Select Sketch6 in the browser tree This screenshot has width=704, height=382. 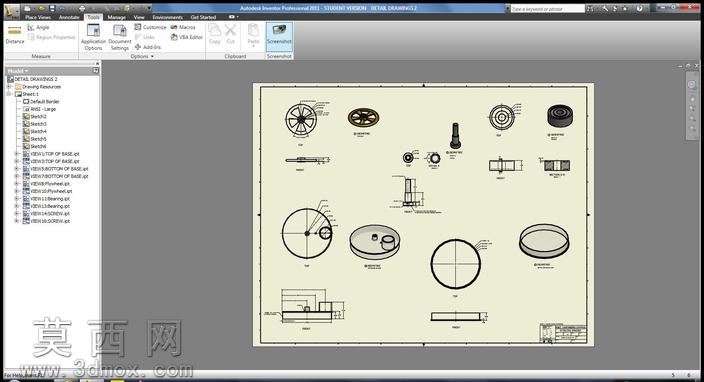tap(35, 146)
